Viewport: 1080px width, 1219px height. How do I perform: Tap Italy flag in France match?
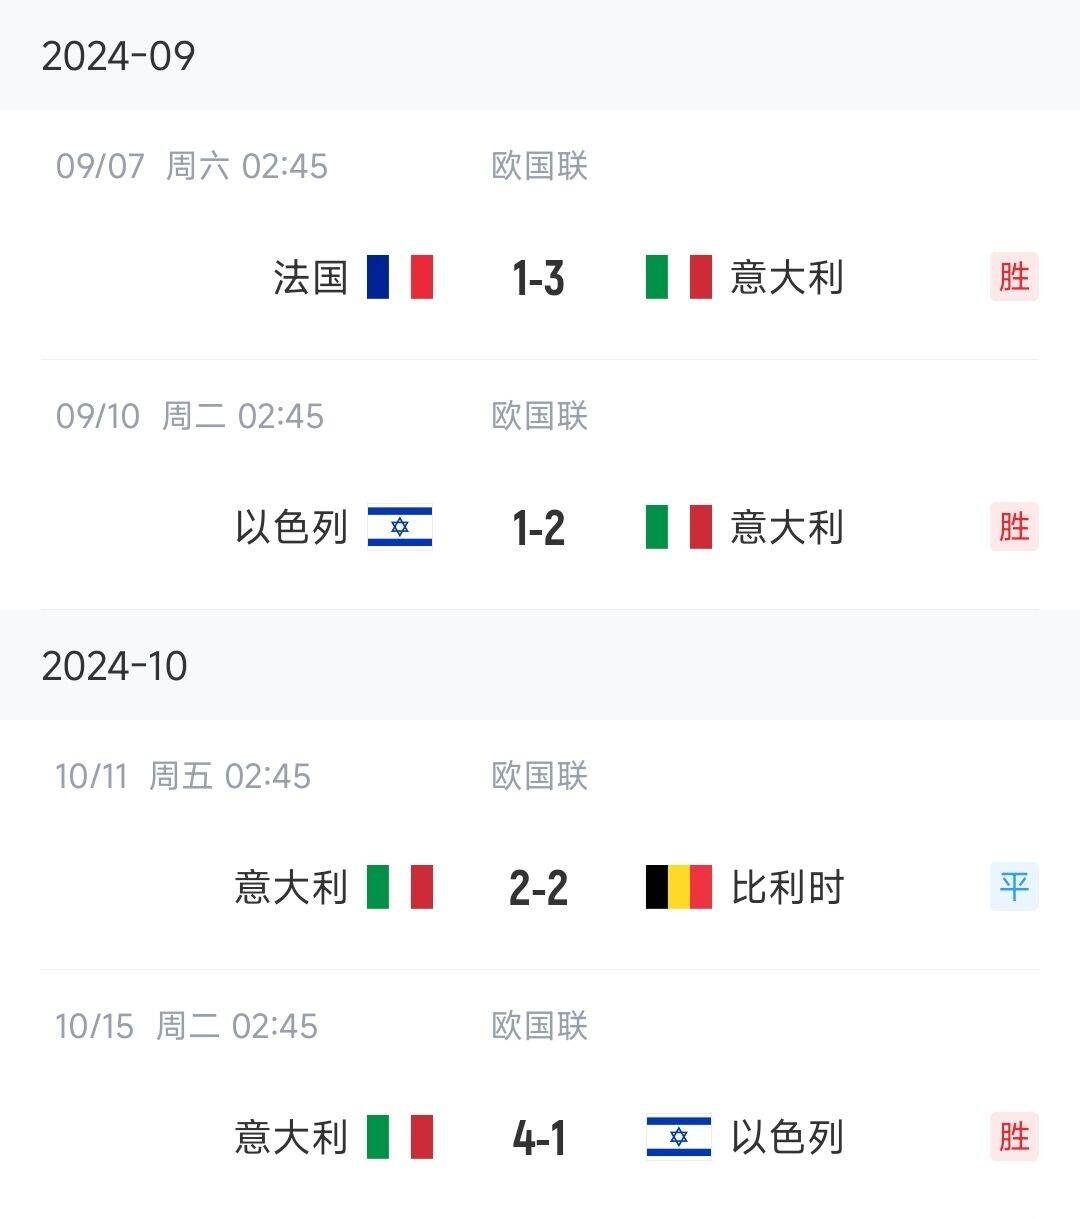point(679,277)
